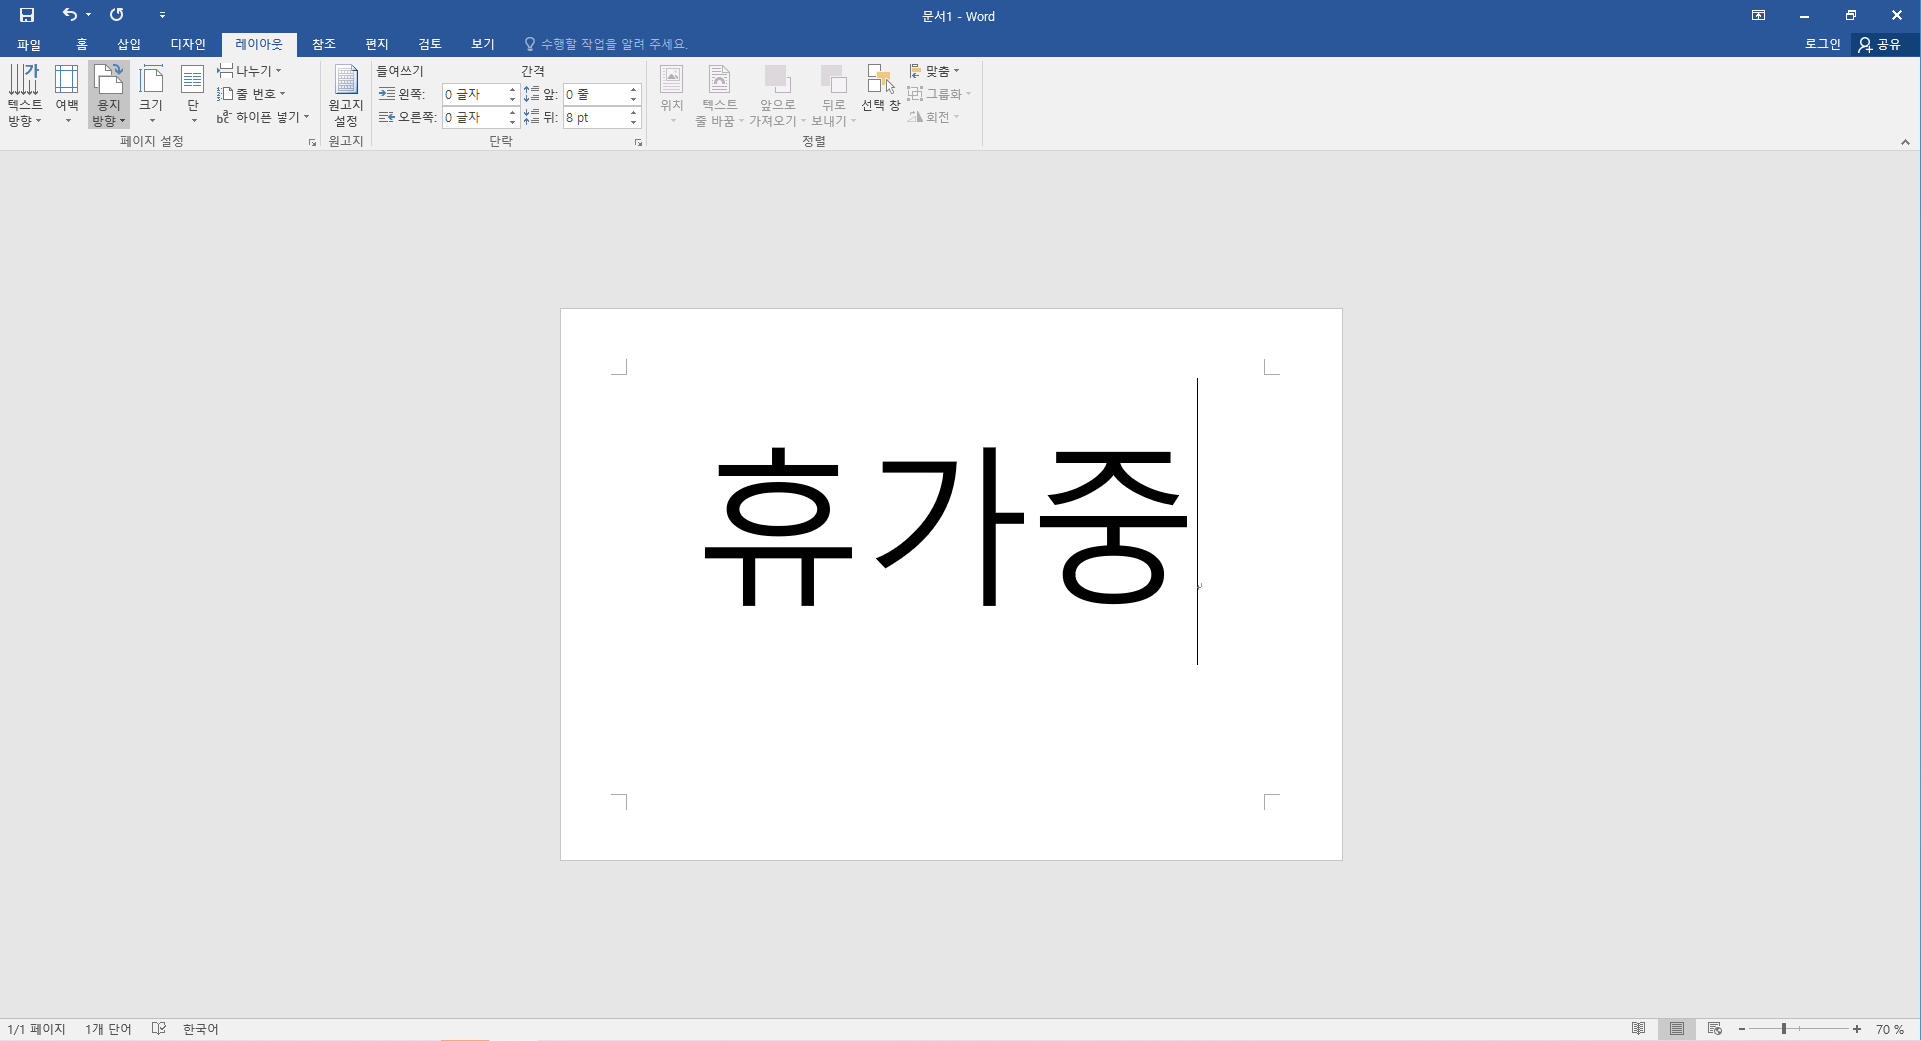Open the 파일 (File) tab

[x=29, y=44]
